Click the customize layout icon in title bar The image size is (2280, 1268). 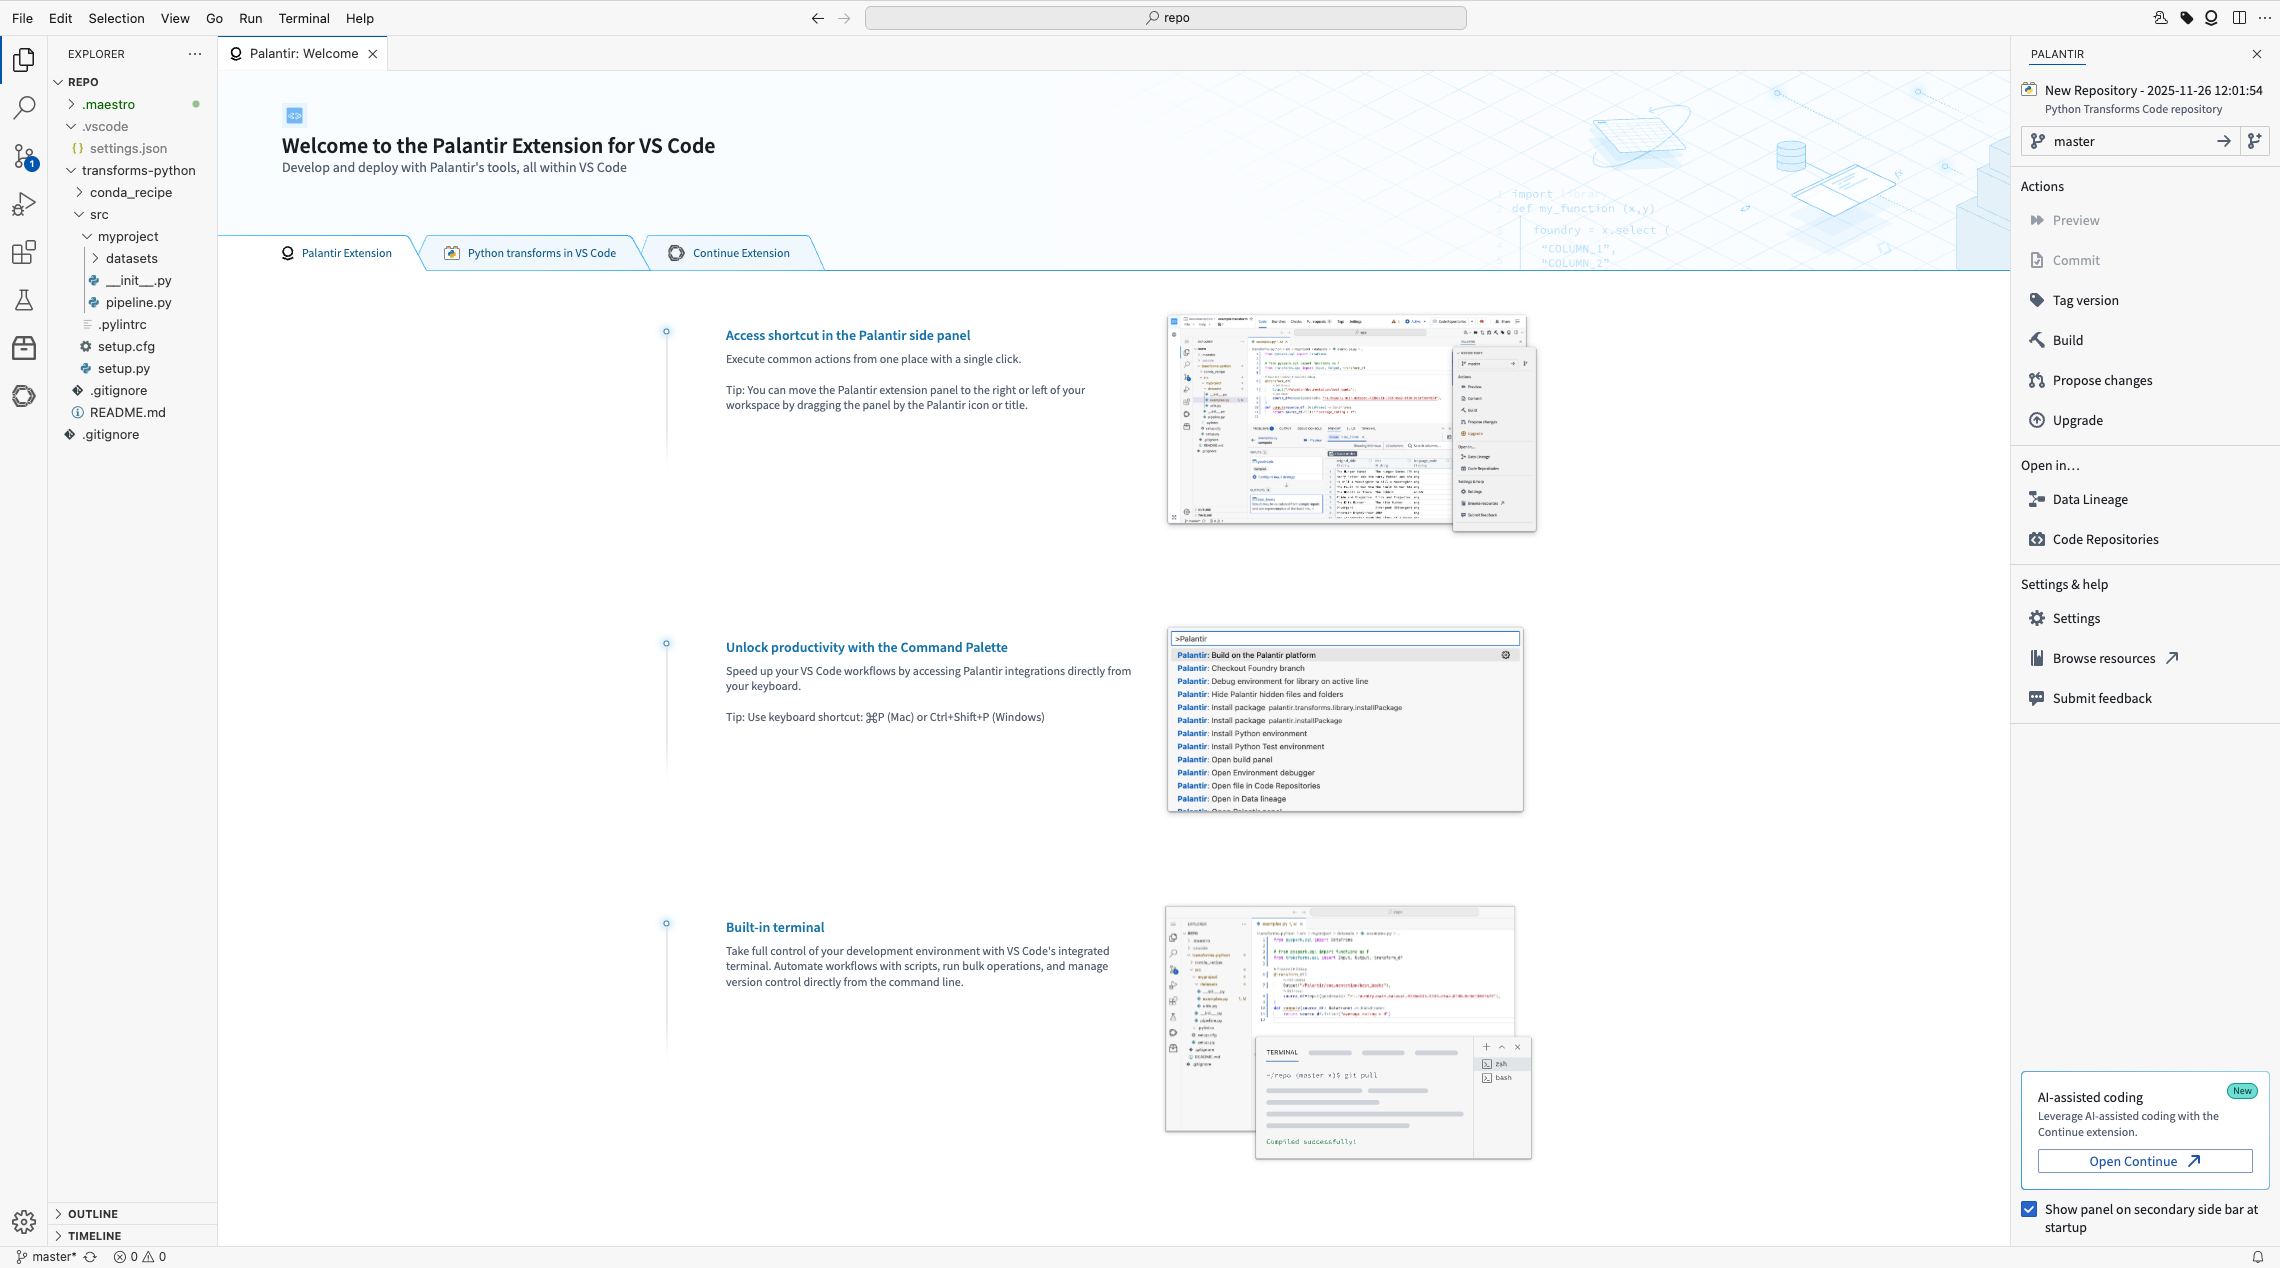pos(2239,18)
